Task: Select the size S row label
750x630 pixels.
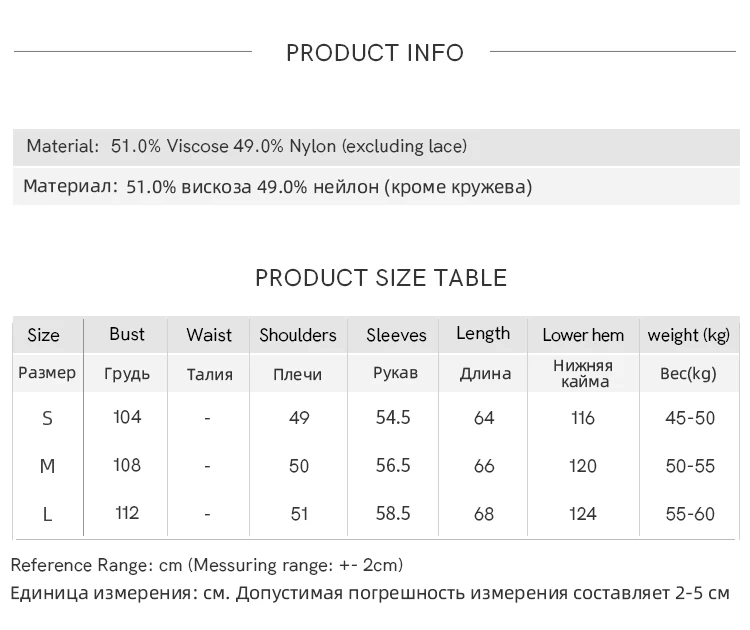Action: 47,418
